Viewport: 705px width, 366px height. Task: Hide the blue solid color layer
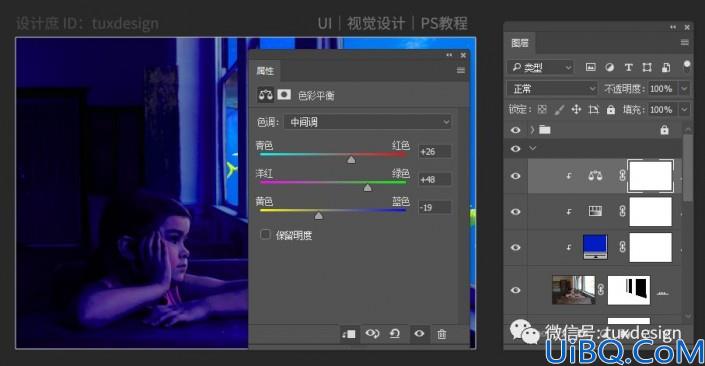tap(516, 247)
